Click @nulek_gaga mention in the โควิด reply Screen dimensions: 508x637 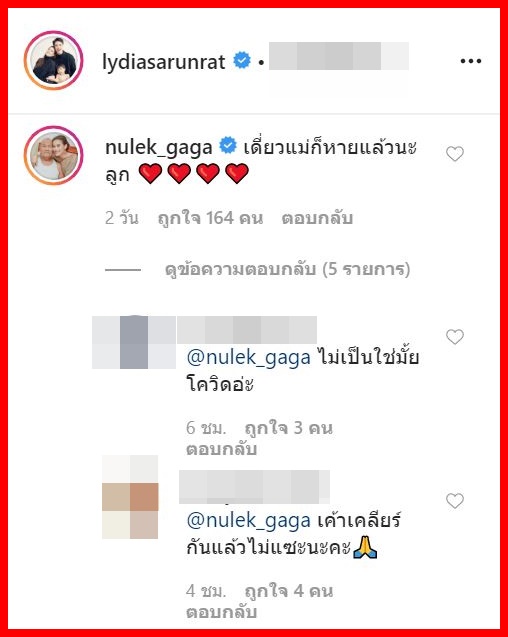coord(248,358)
